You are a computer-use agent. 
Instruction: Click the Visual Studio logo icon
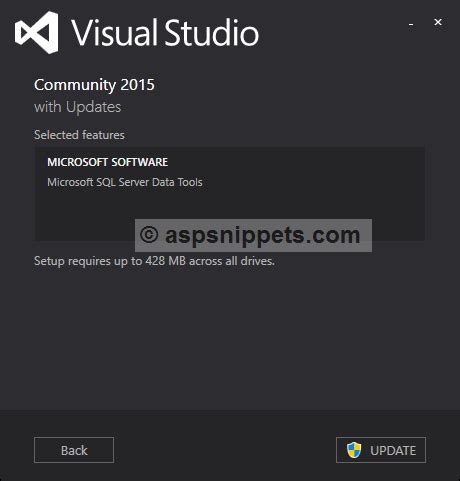pos(37,32)
